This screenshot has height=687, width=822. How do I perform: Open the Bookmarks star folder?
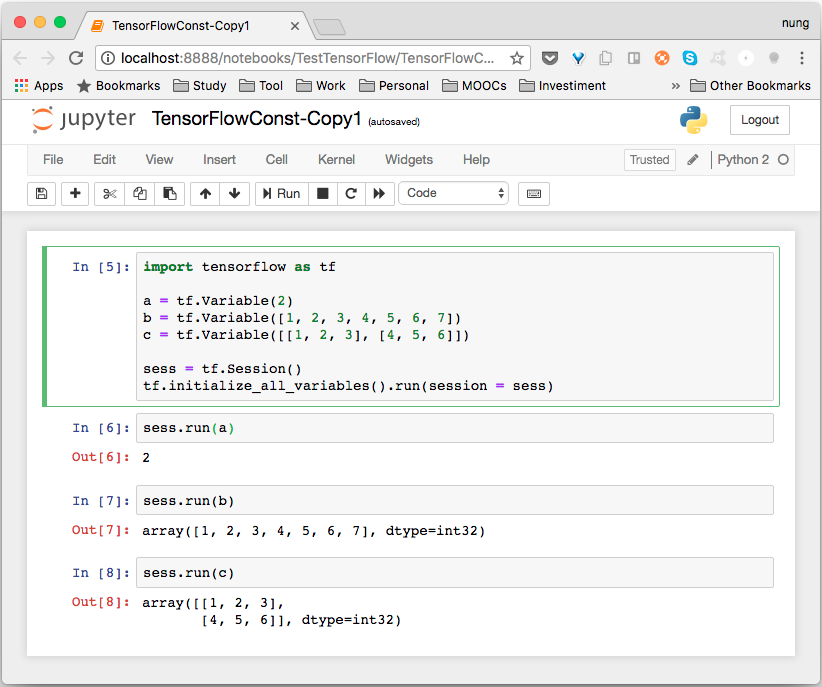coord(118,85)
